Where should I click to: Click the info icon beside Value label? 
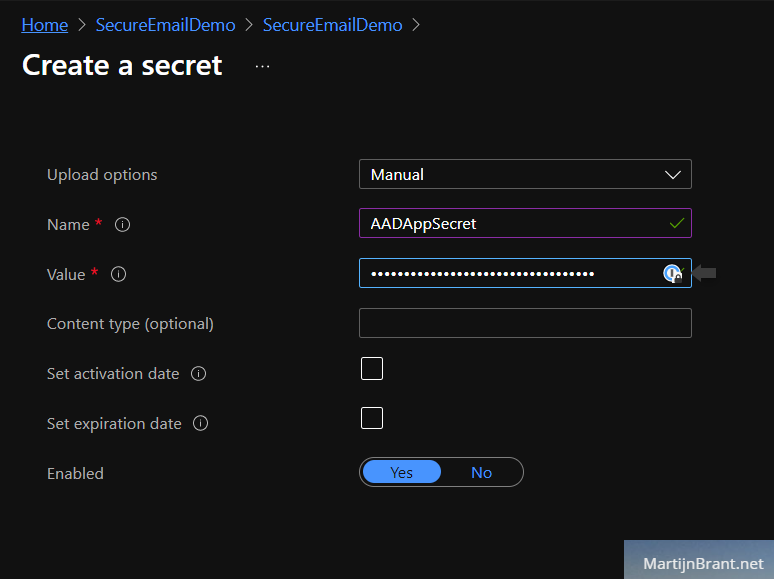pyautogui.click(x=118, y=274)
